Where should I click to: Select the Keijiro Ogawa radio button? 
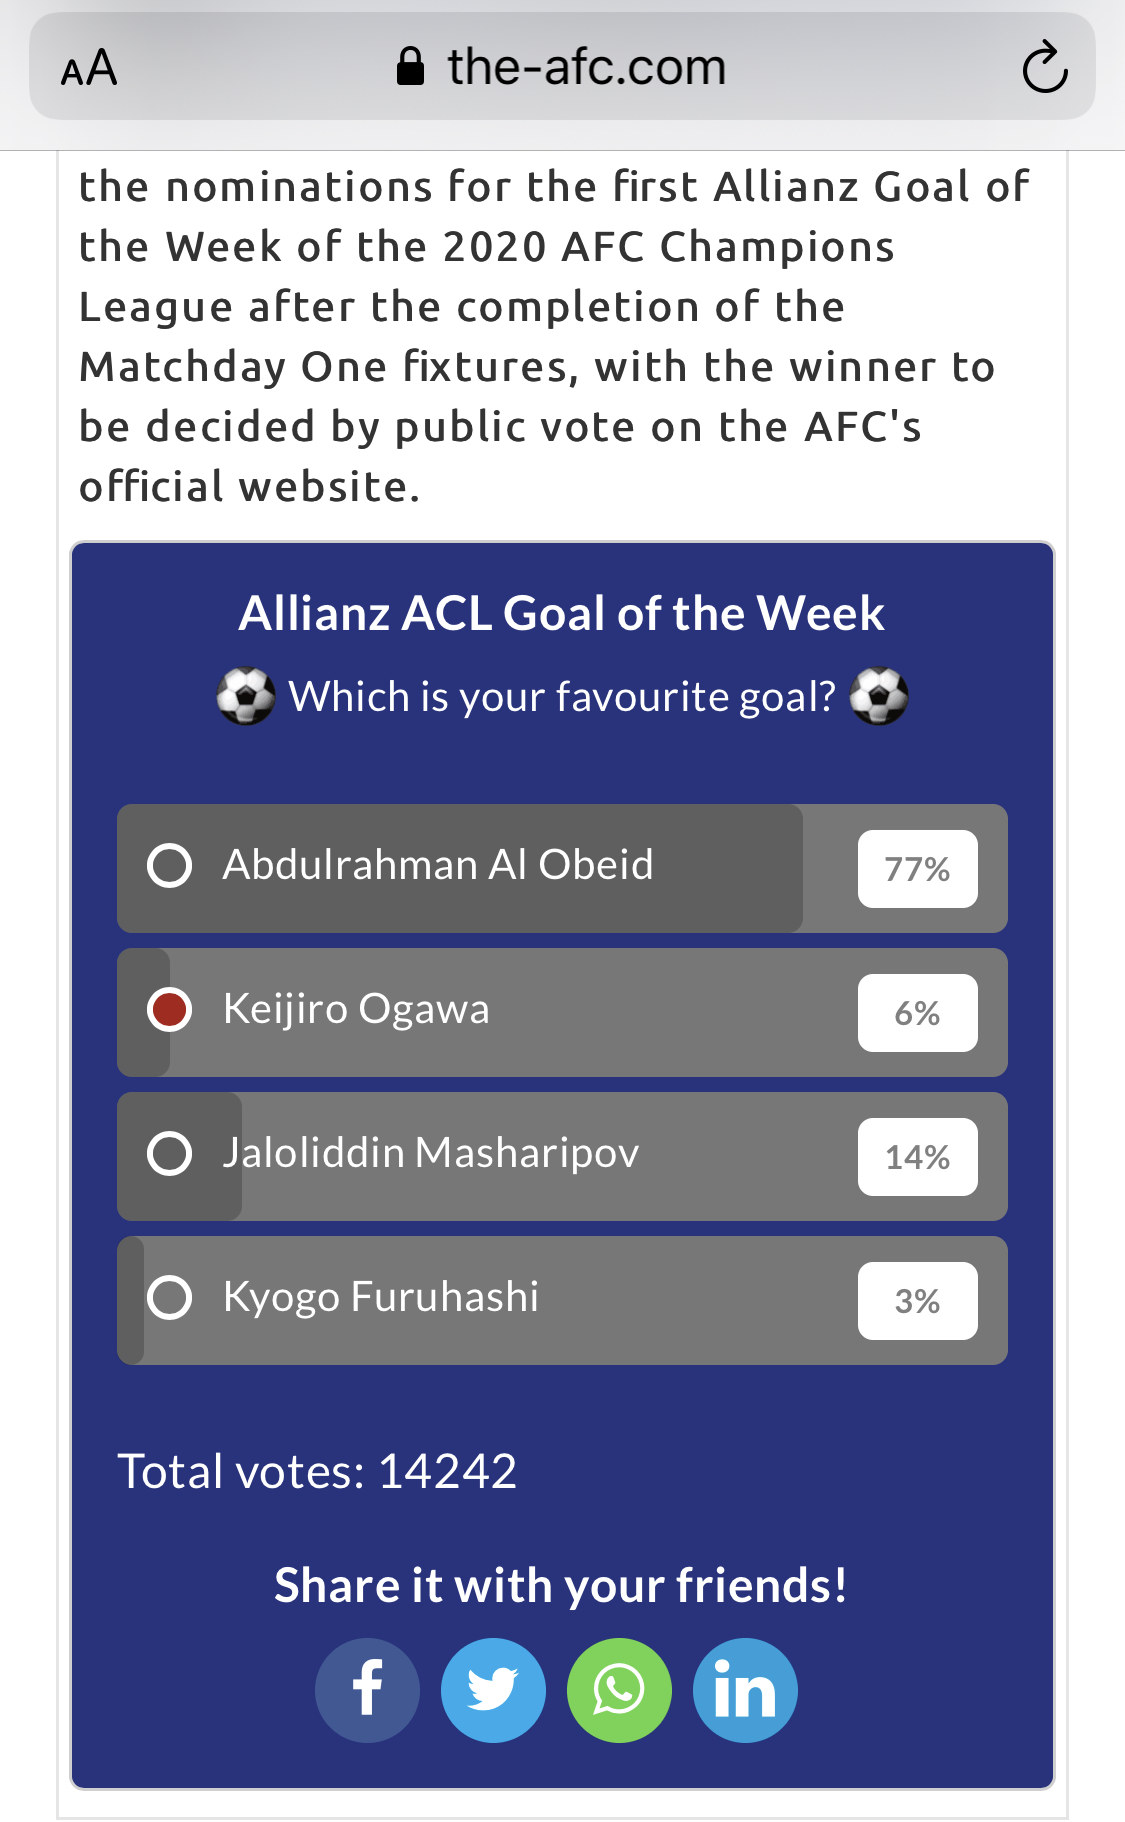pyautogui.click(x=169, y=1009)
